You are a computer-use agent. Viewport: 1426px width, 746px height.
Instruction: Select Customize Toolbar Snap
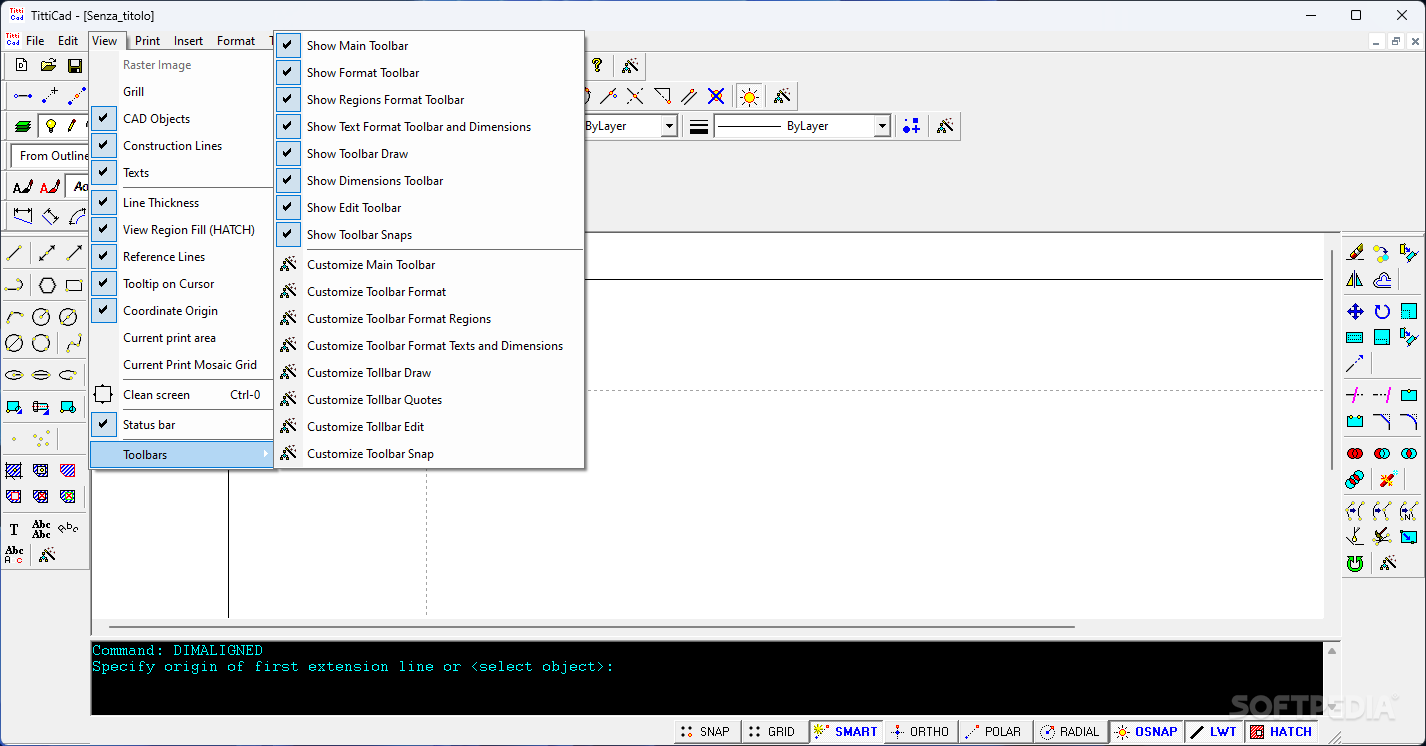click(429, 454)
